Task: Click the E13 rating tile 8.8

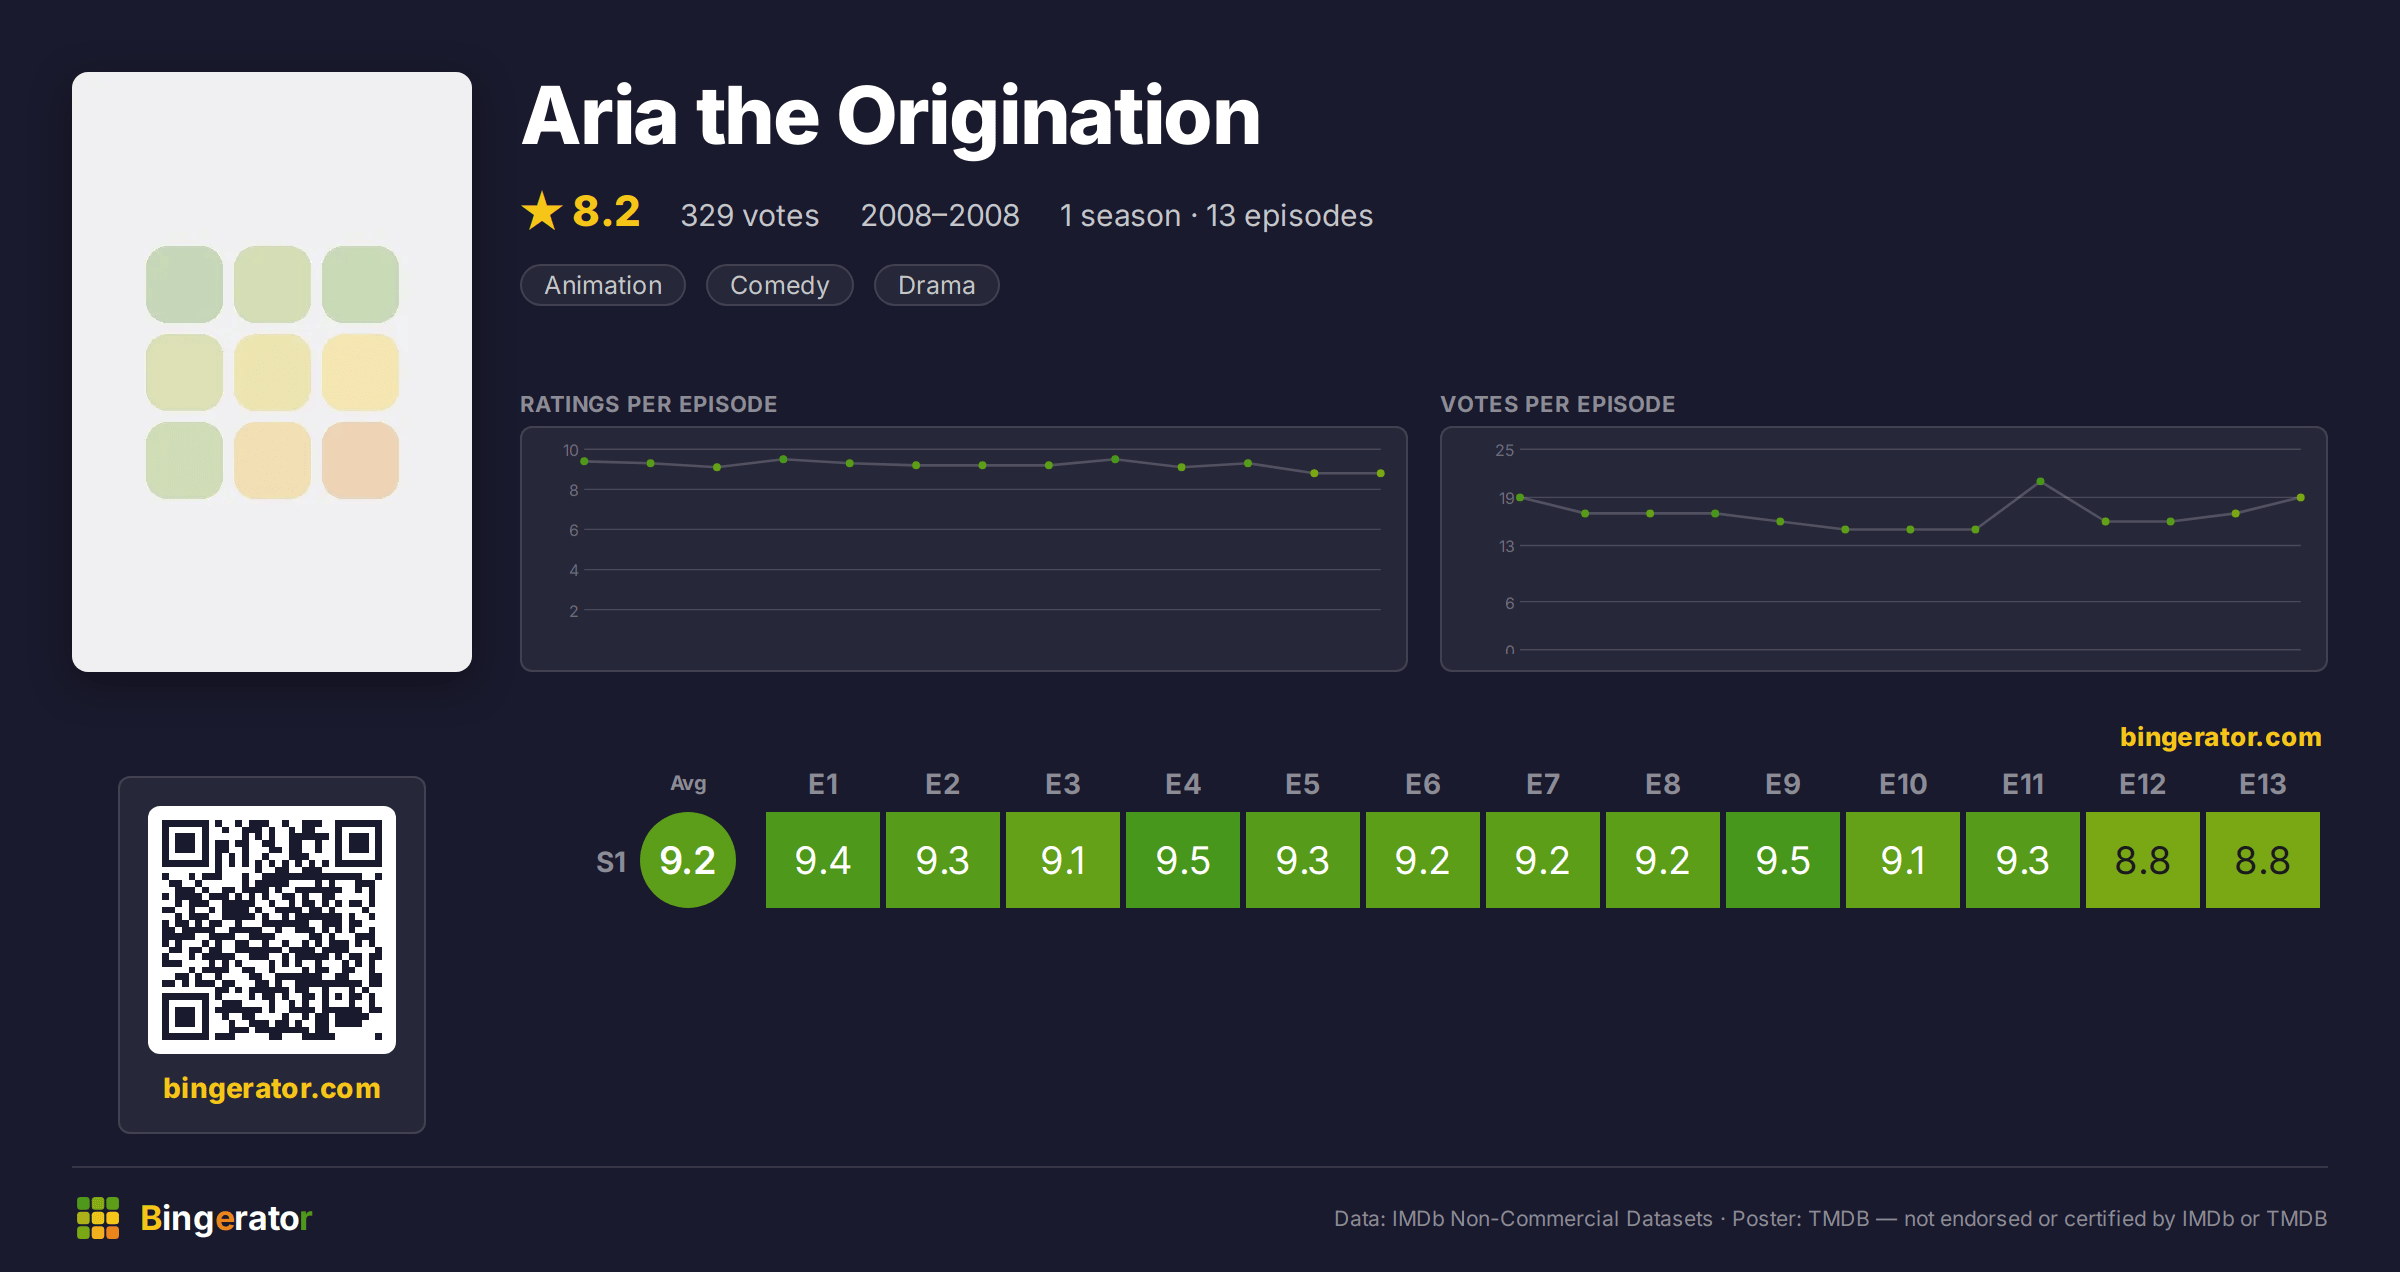Action: coord(2263,860)
